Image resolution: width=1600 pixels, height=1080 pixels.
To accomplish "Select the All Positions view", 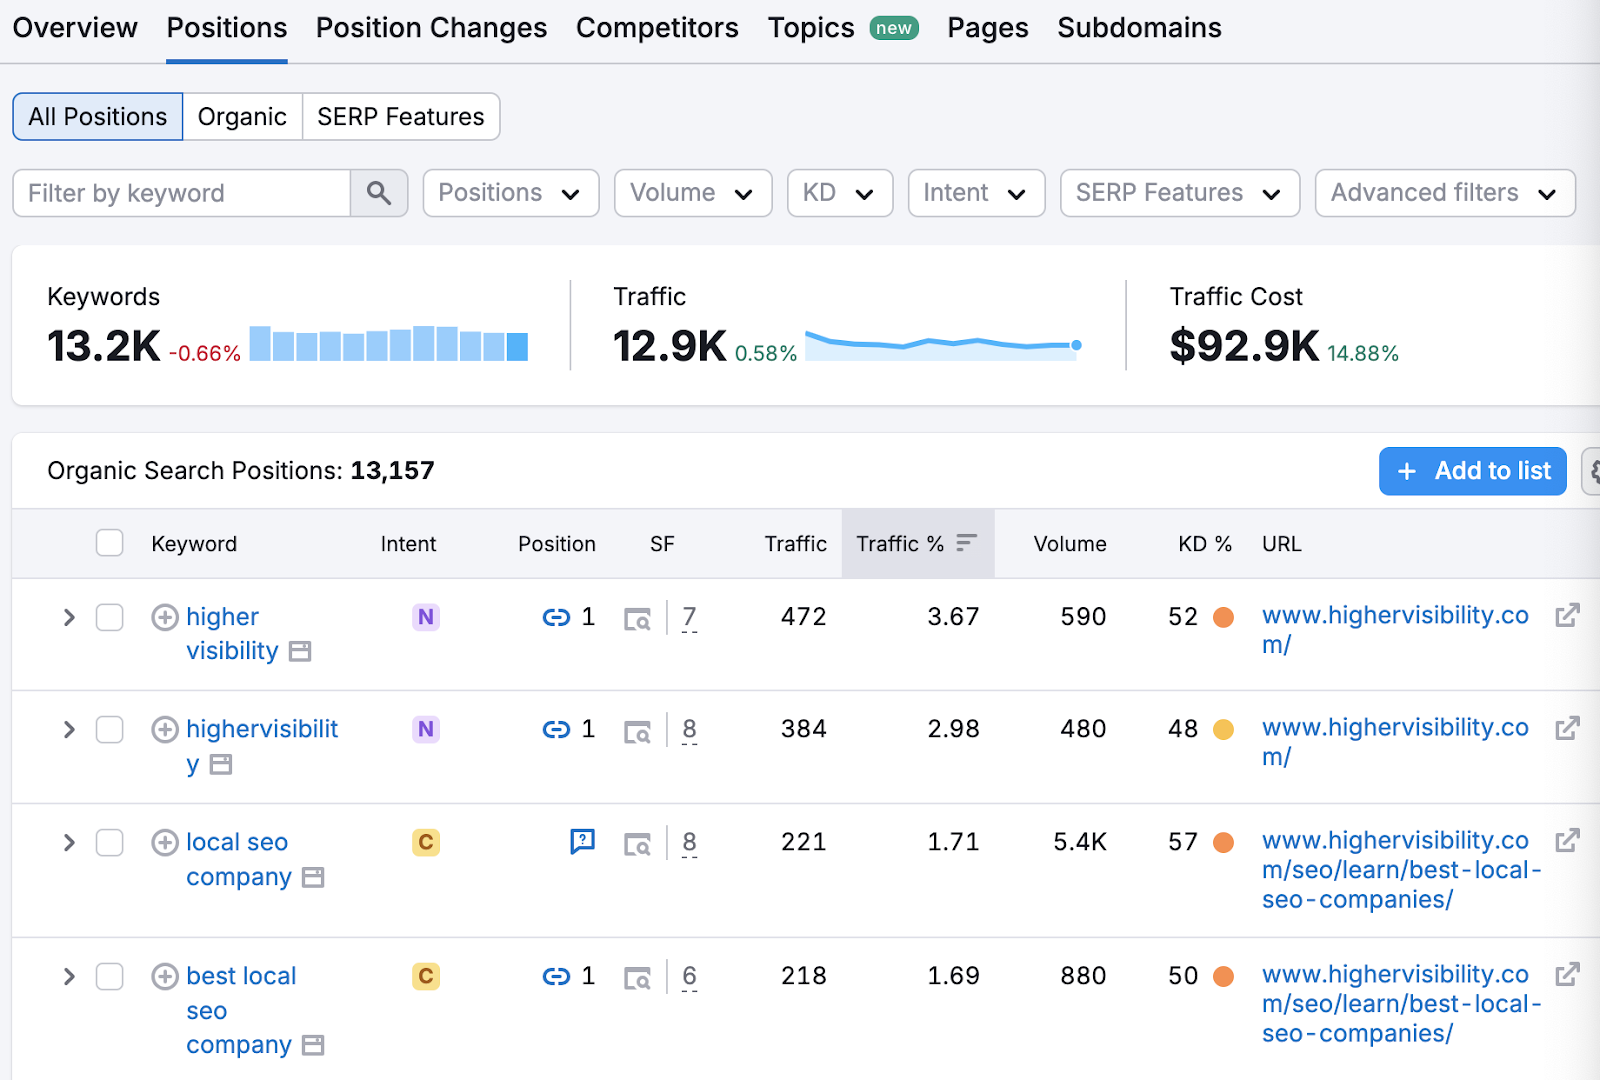I will [98, 117].
